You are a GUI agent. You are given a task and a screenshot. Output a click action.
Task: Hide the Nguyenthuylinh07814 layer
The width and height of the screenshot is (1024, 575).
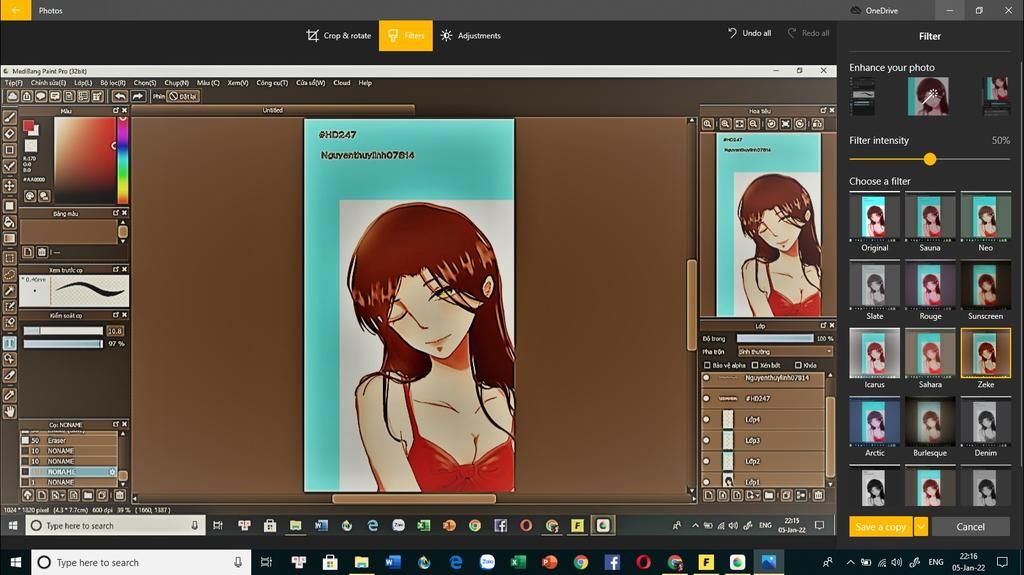pyautogui.click(x=706, y=378)
